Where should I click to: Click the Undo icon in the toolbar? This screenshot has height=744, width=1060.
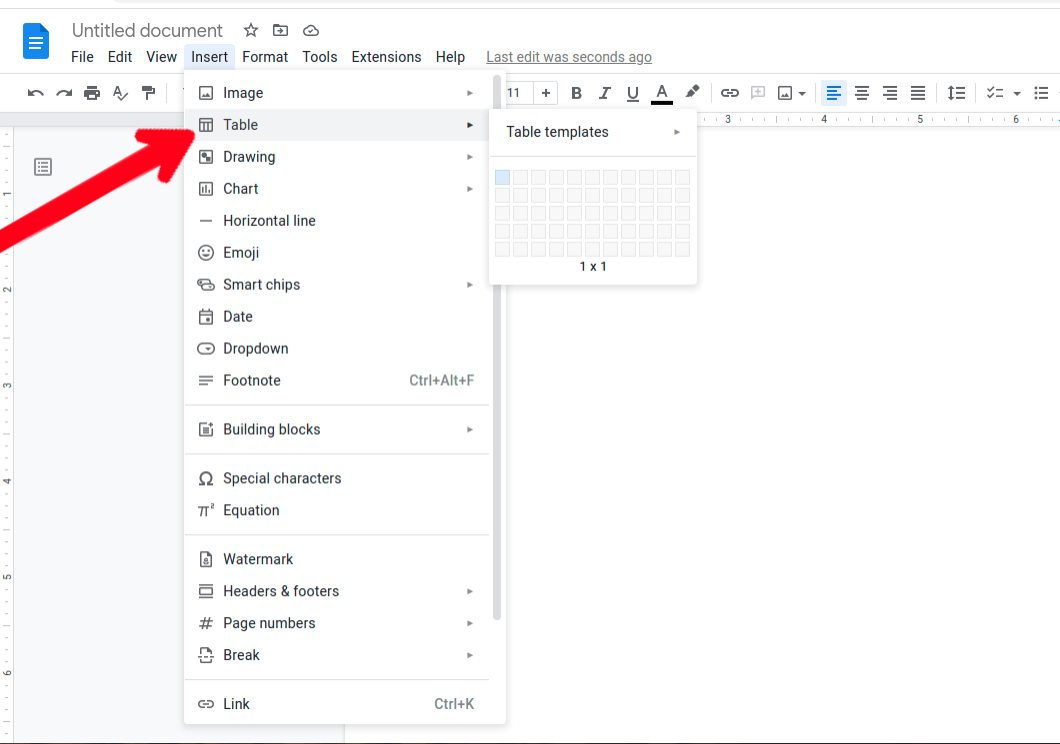click(x=35, y=92)
